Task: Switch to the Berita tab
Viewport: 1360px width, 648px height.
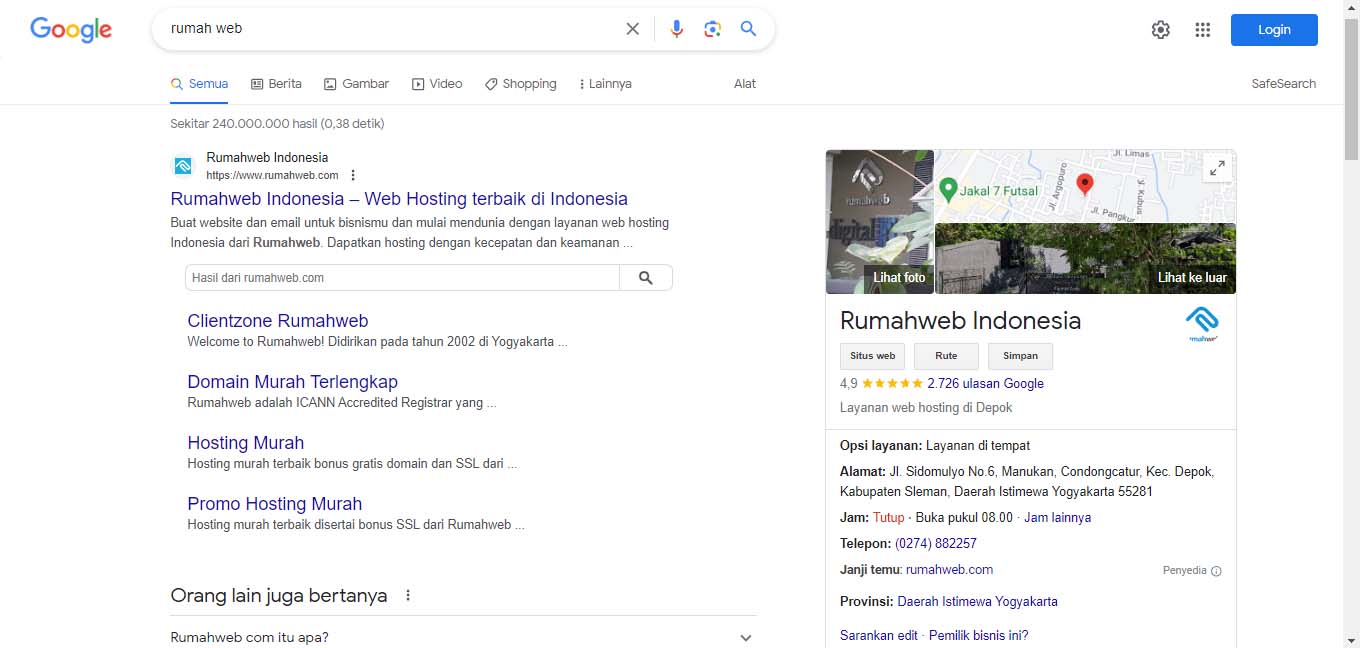Action: [276, 84]
